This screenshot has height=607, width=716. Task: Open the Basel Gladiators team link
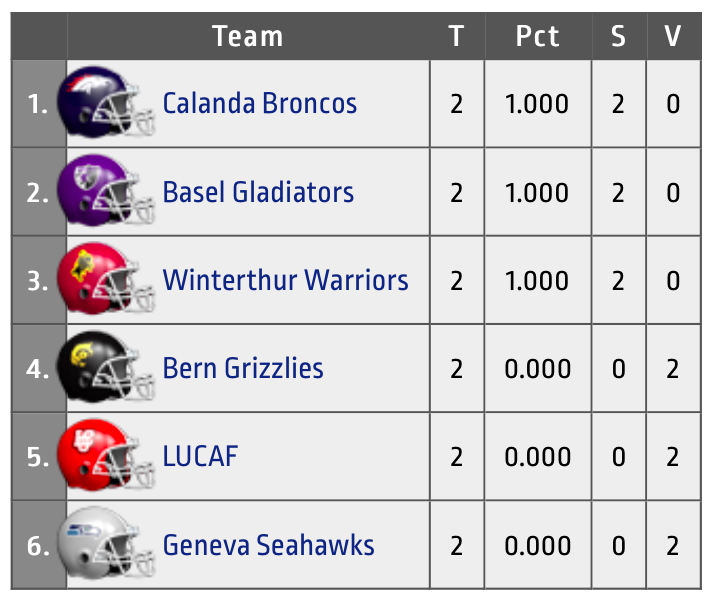[258, 191]
